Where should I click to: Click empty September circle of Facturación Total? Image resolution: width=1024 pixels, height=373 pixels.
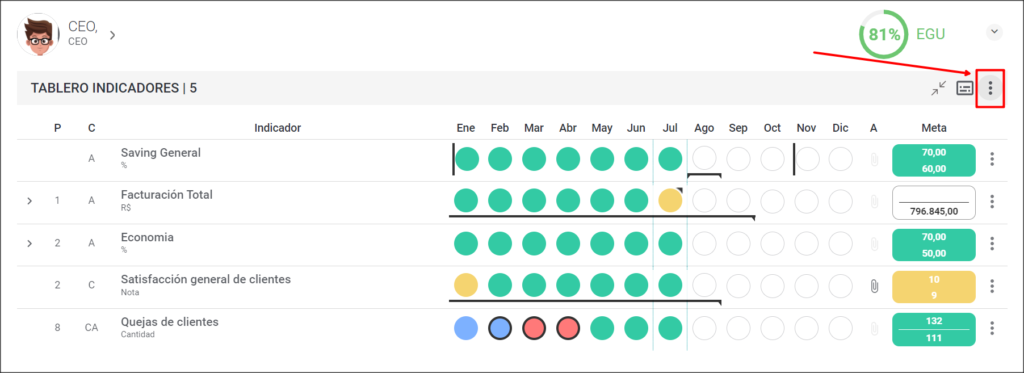click(739, 201)
